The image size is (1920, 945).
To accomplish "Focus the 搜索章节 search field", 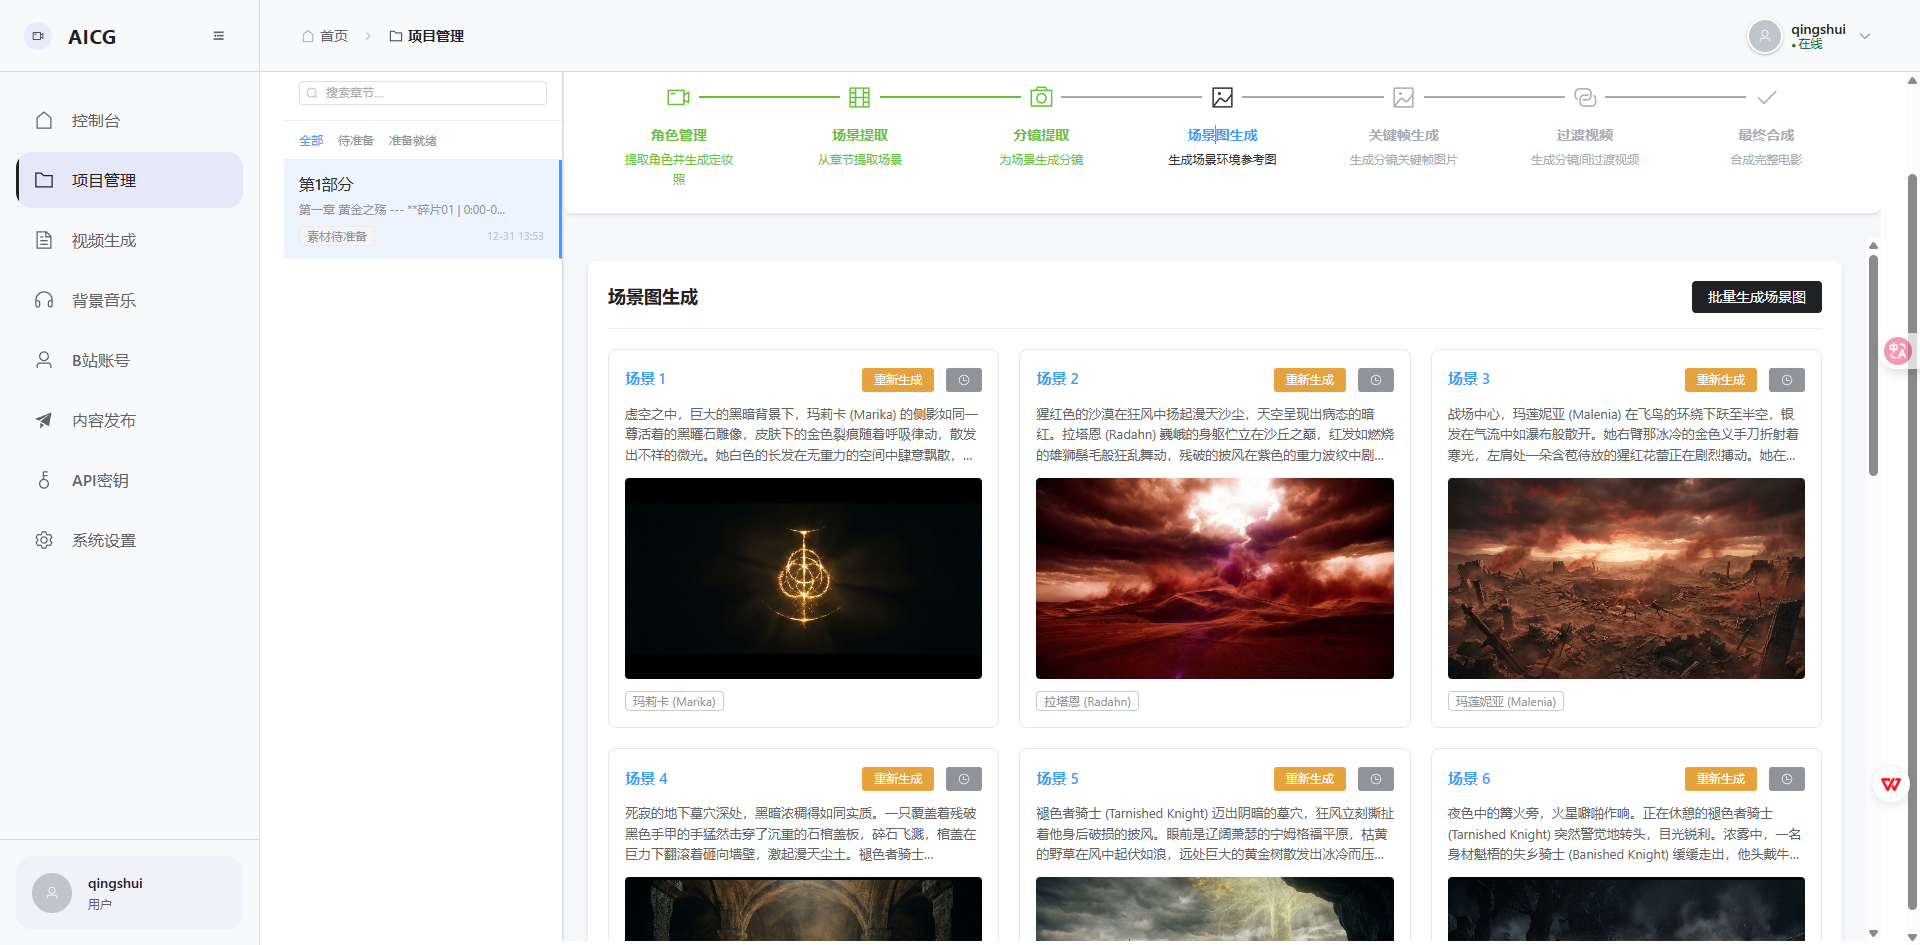I will tap(423, 93).
